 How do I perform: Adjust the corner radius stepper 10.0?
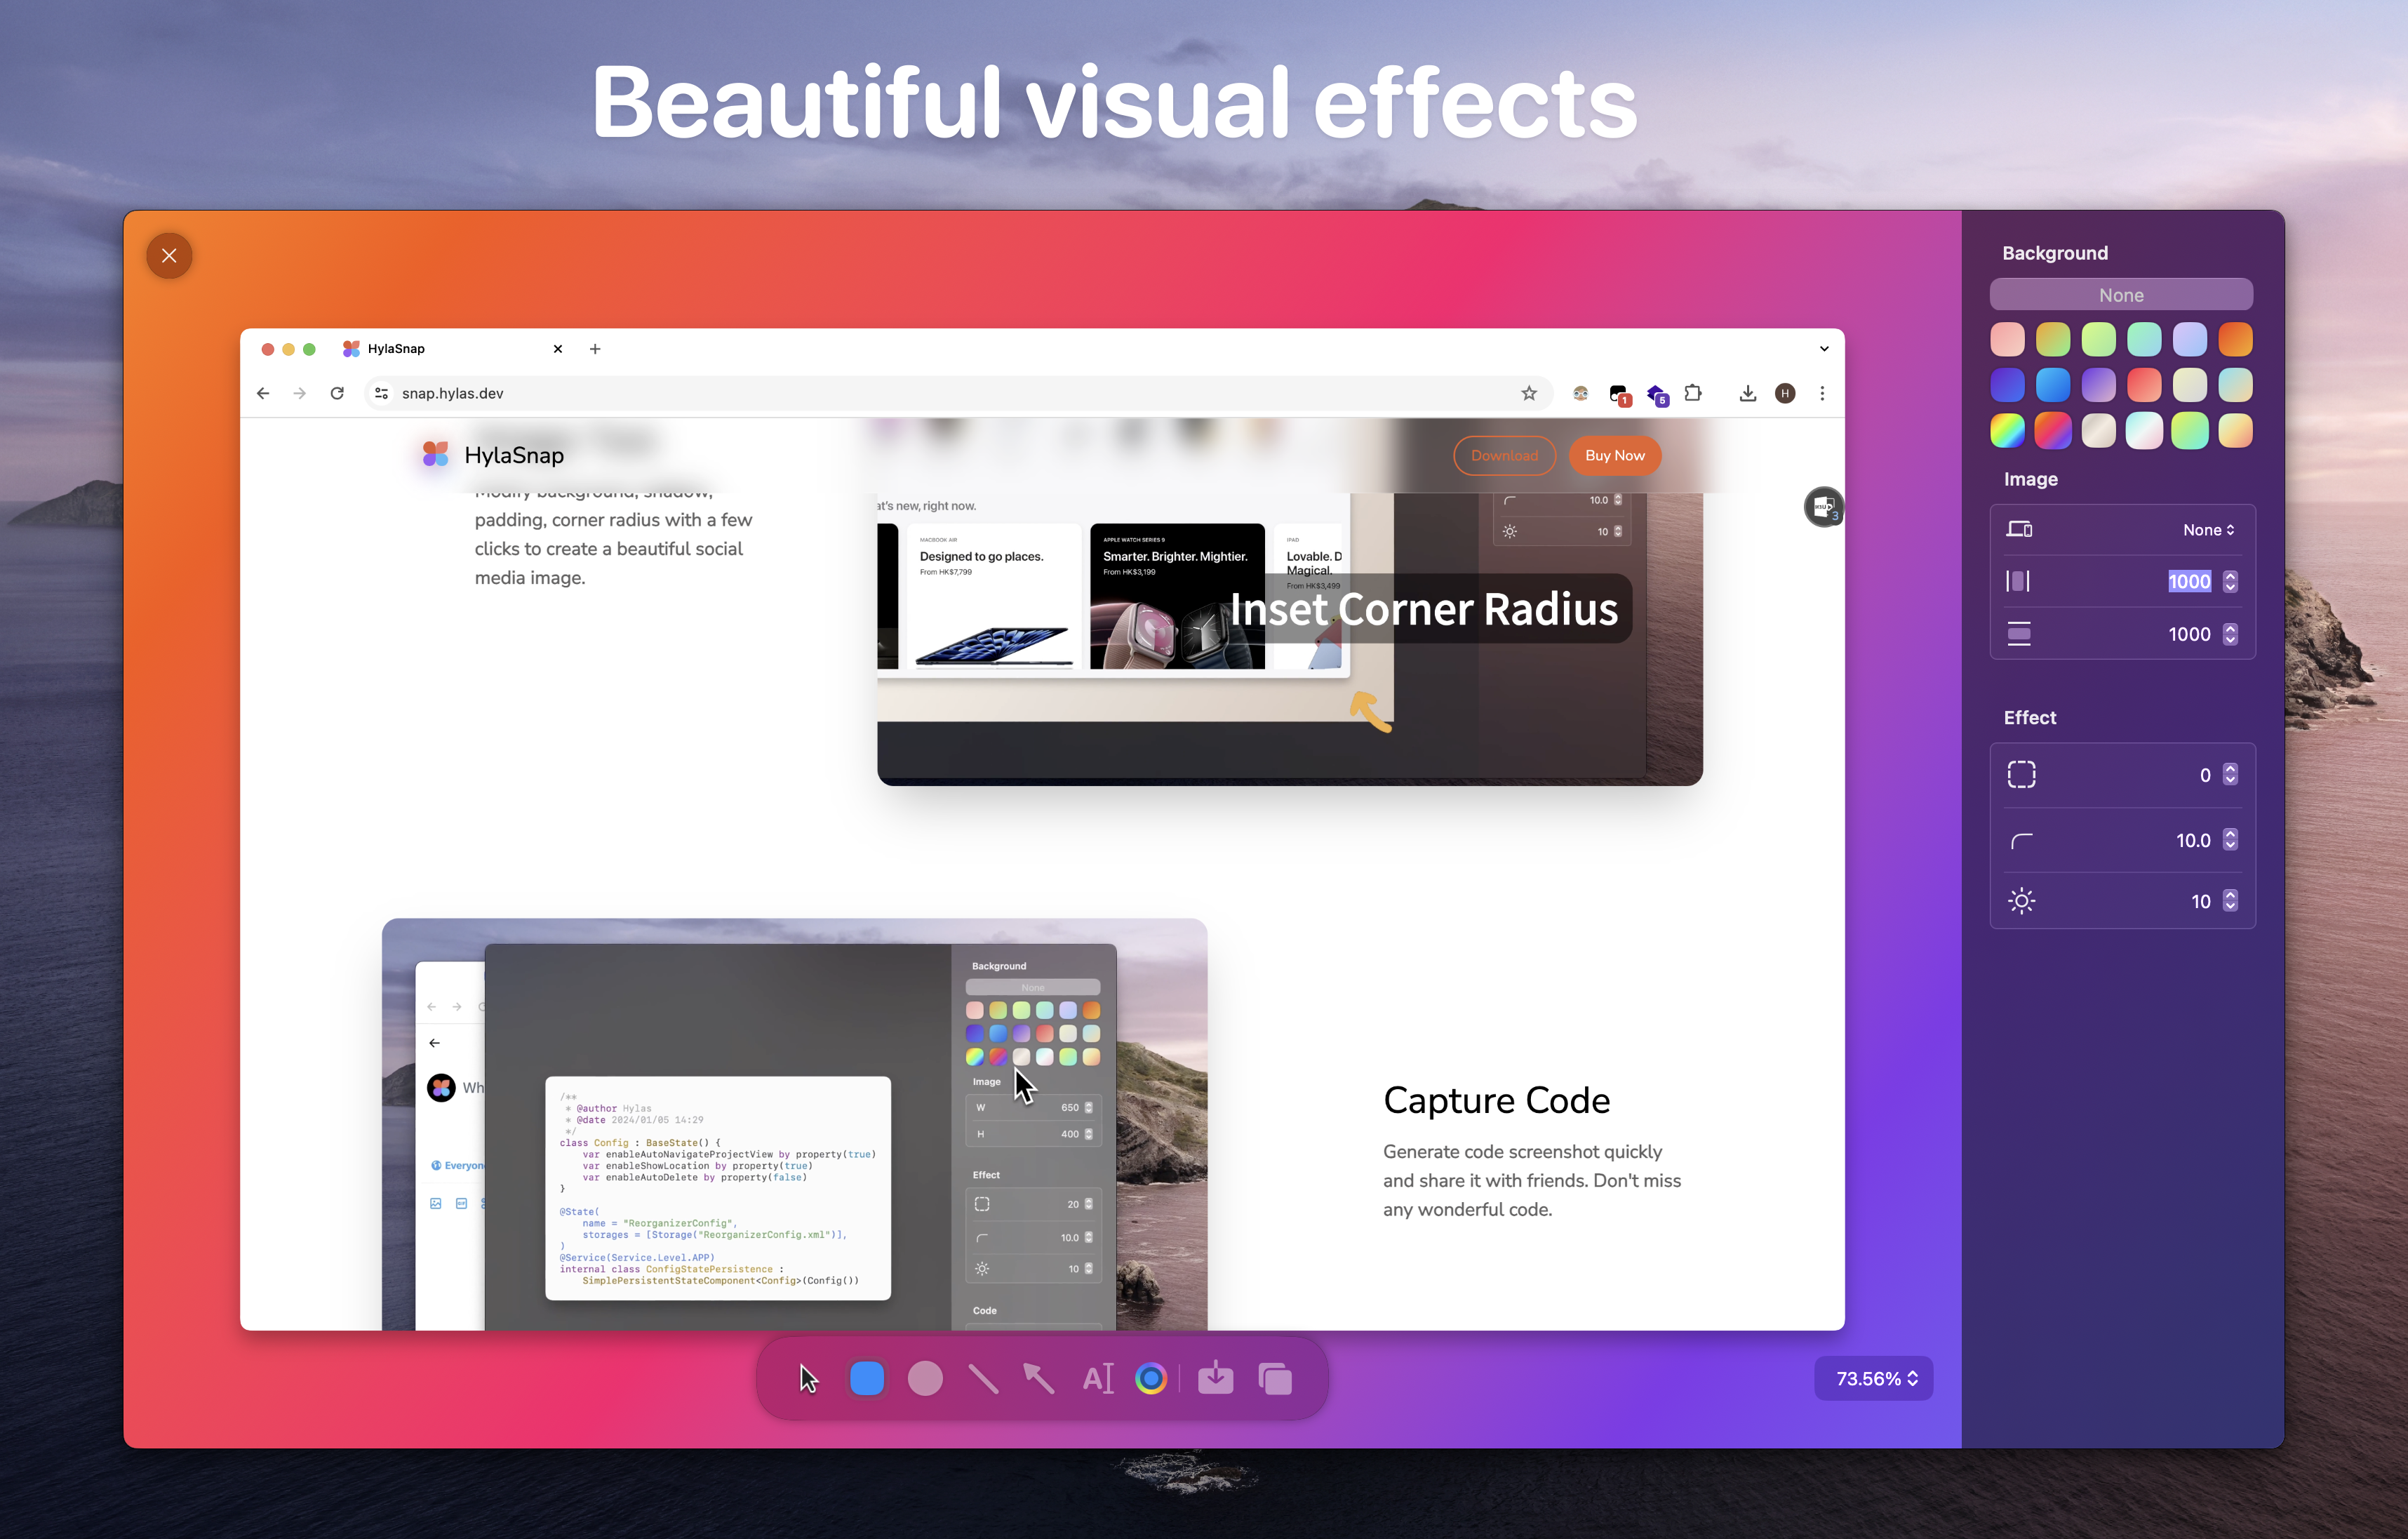click(2230, 839)
